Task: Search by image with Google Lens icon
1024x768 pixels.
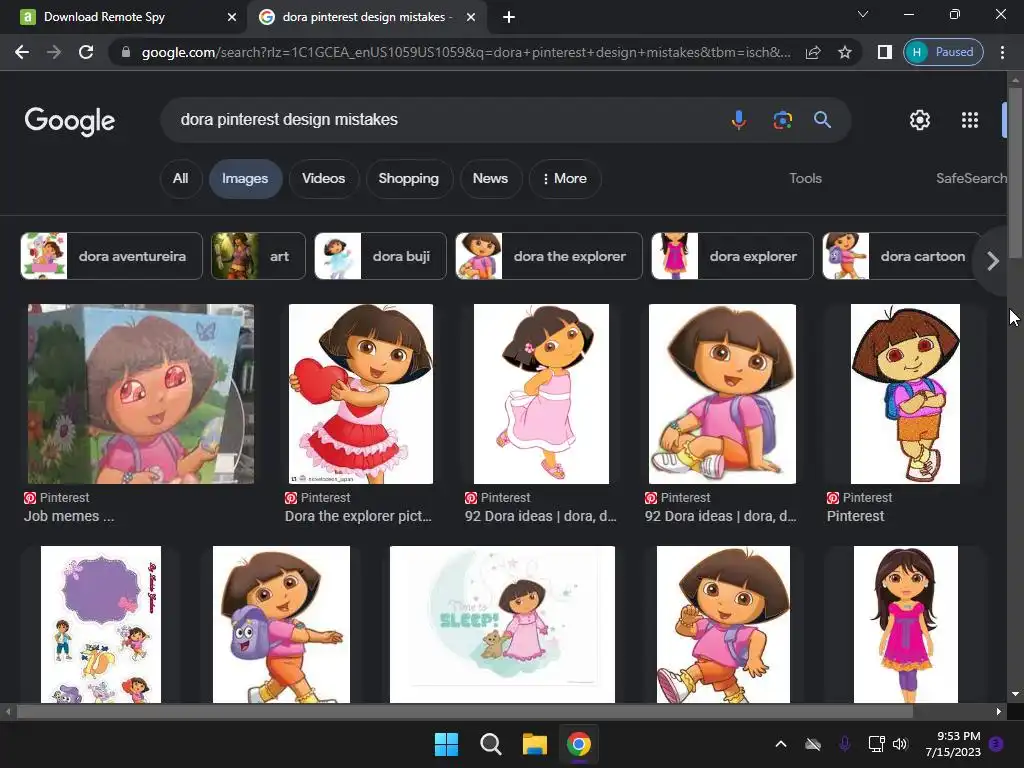Action: [782, 120]
